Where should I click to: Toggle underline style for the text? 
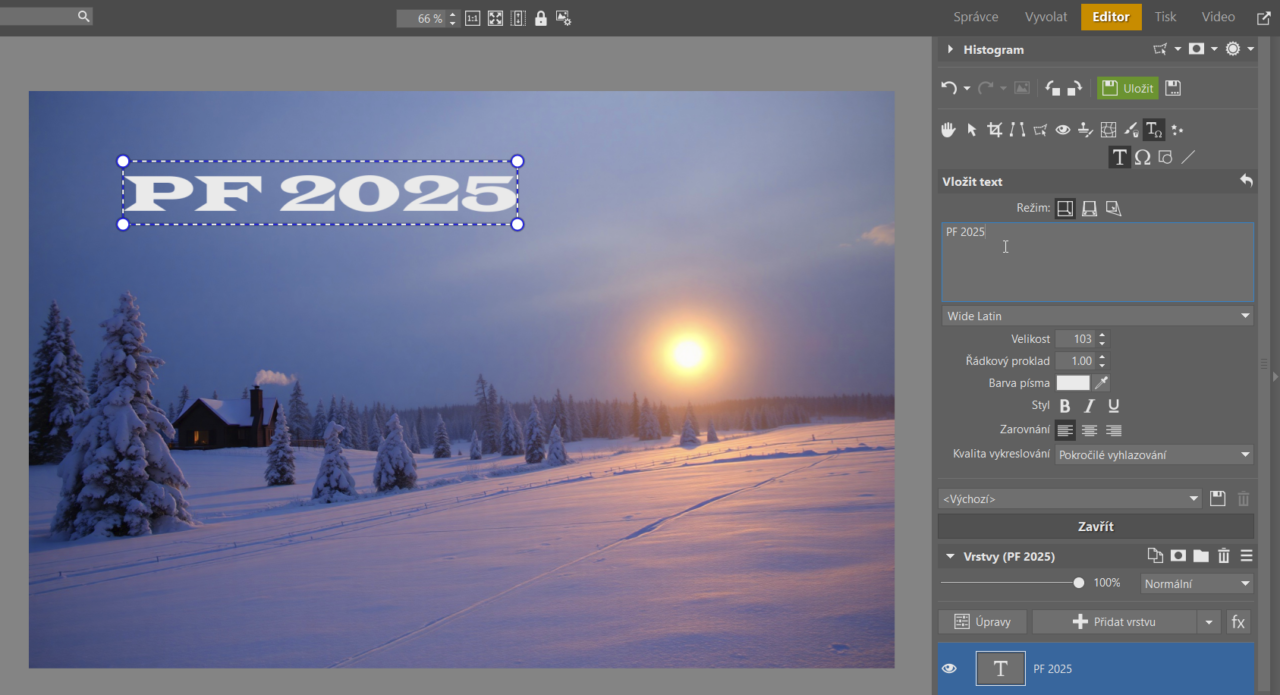1113,406
